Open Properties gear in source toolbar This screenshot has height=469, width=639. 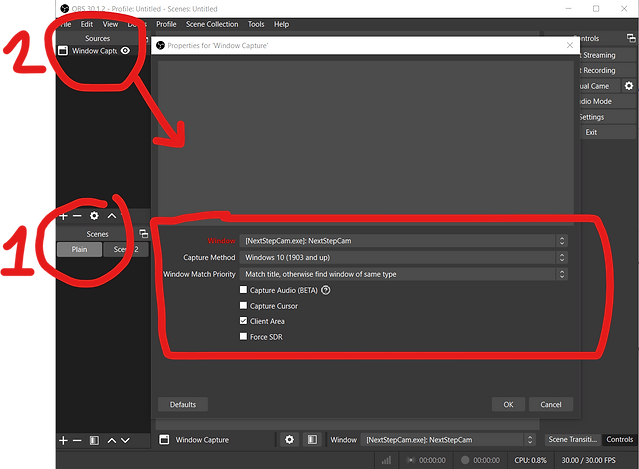pyautogui.click(x=289, y=440)
